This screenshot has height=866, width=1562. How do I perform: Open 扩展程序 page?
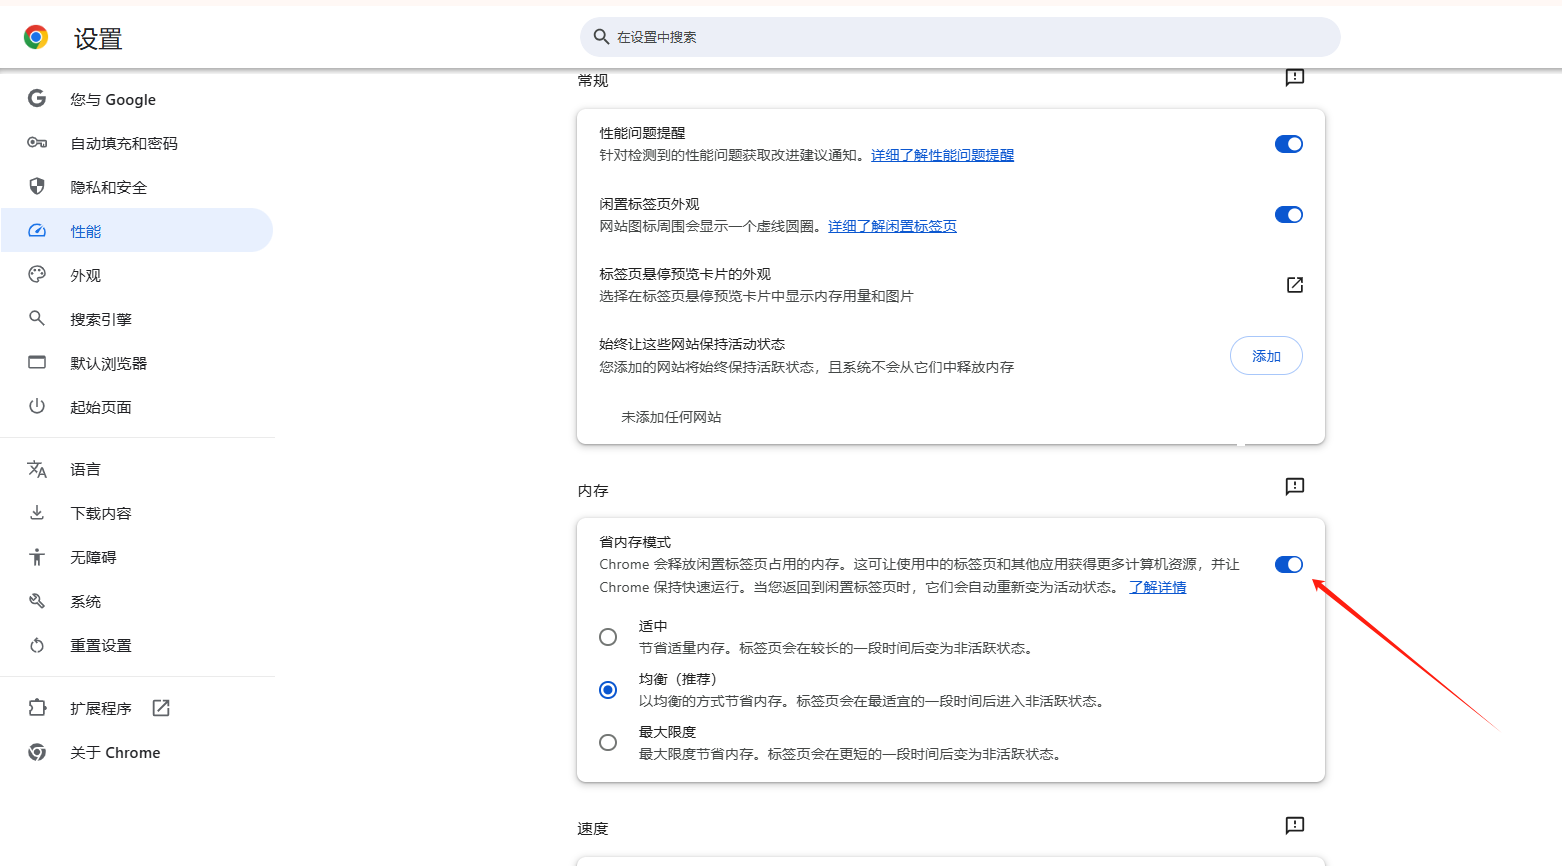pos(137,708)
